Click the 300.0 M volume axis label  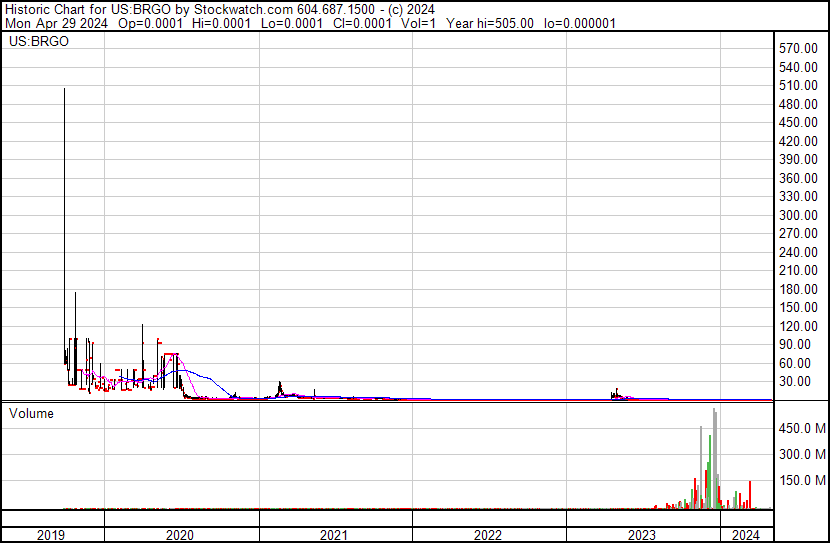[x=803, y=454]
